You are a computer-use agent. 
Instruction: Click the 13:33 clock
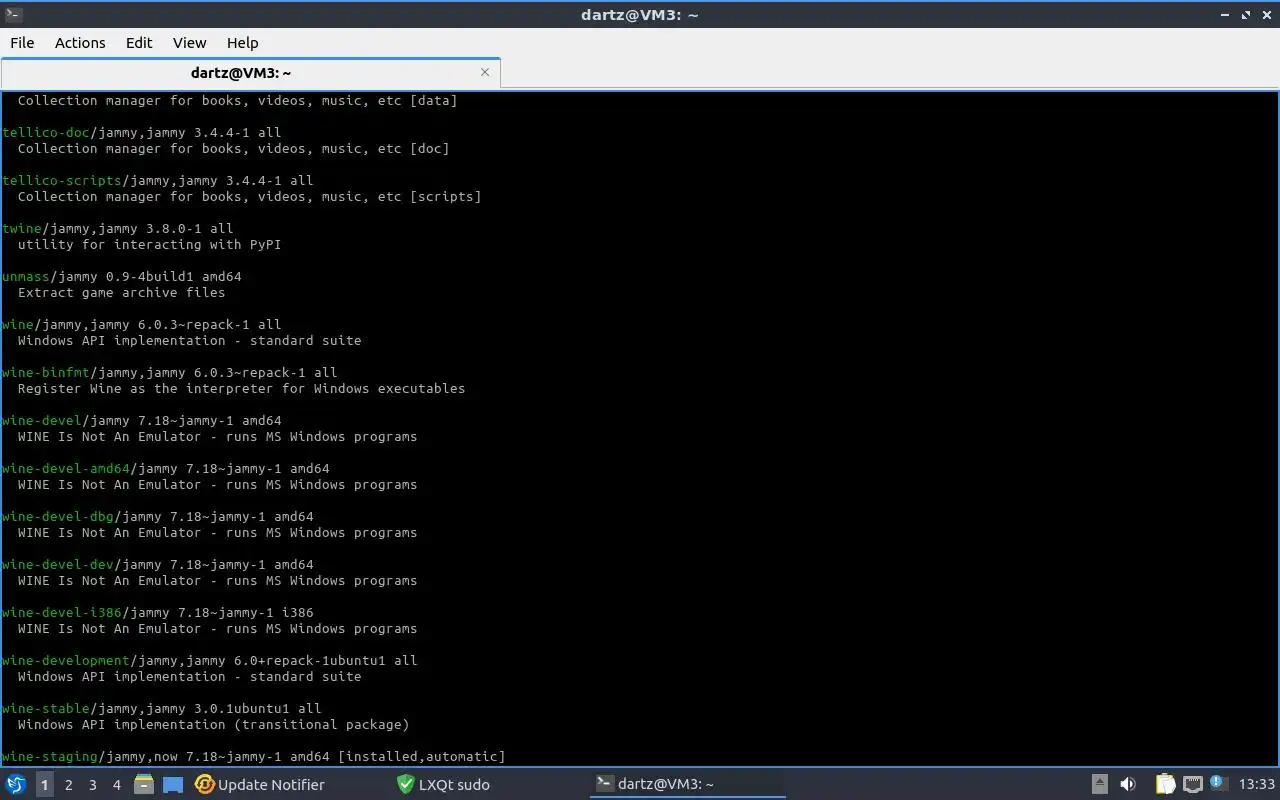[x=1256, y=784]
